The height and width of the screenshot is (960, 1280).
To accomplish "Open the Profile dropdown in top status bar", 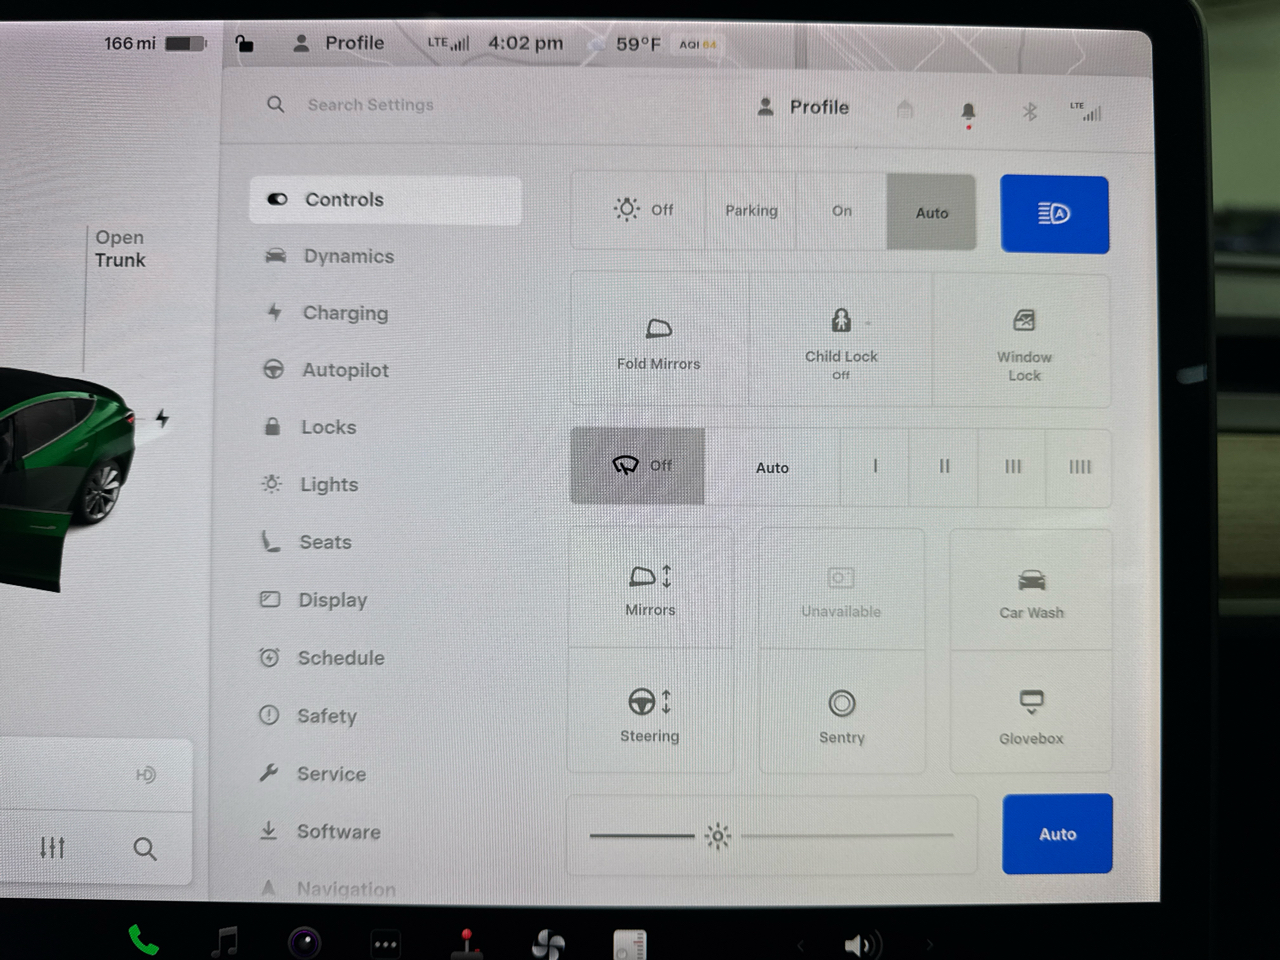I will pyautogui.click(x=340, y=43).
